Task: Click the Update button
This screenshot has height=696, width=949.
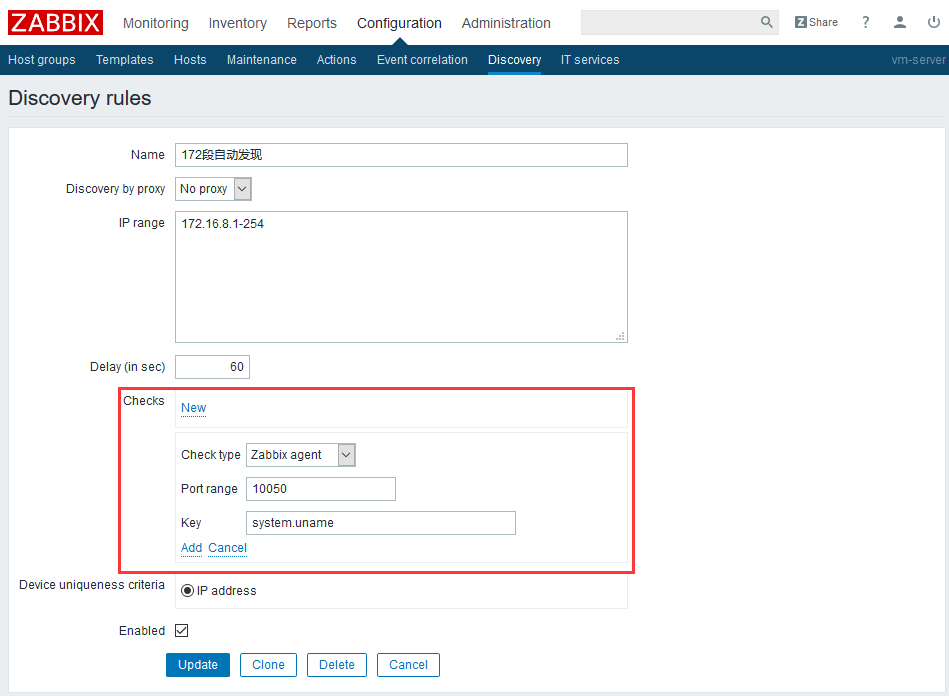Action: click(x=198, y=665)
